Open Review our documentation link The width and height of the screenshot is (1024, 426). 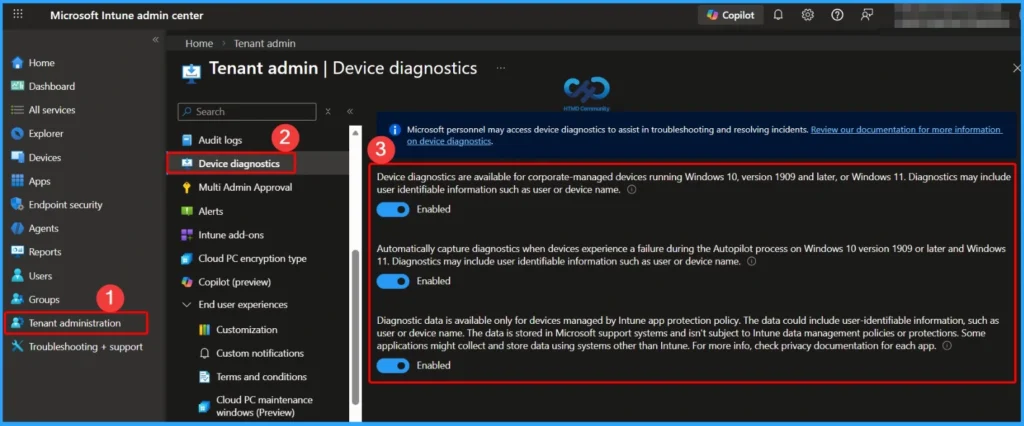tap(704, 135)
